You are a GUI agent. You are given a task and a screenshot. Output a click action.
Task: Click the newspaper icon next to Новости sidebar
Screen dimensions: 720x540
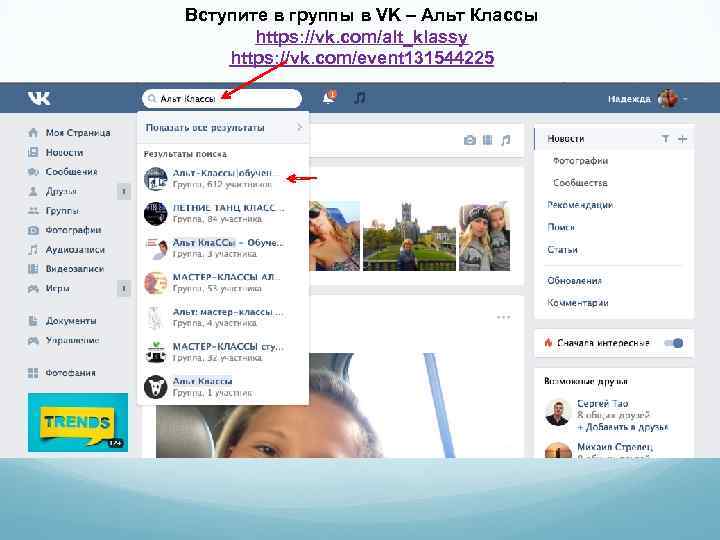click(x=33, y=152)
